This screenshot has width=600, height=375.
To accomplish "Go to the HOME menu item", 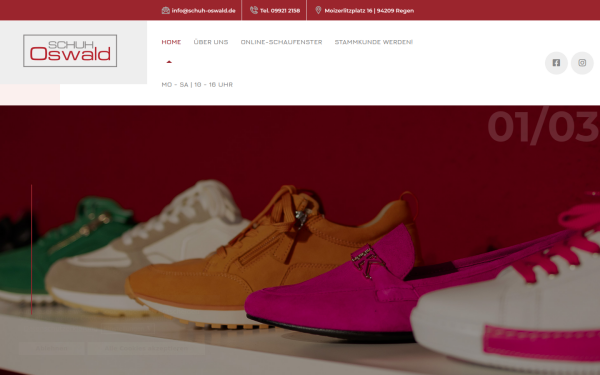I will (171, 42).
